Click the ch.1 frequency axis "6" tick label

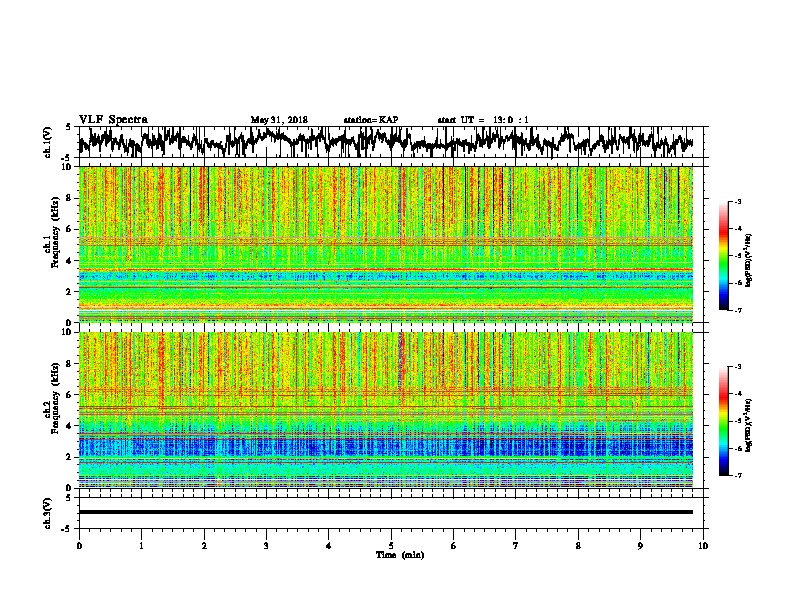tap(71, 229)
